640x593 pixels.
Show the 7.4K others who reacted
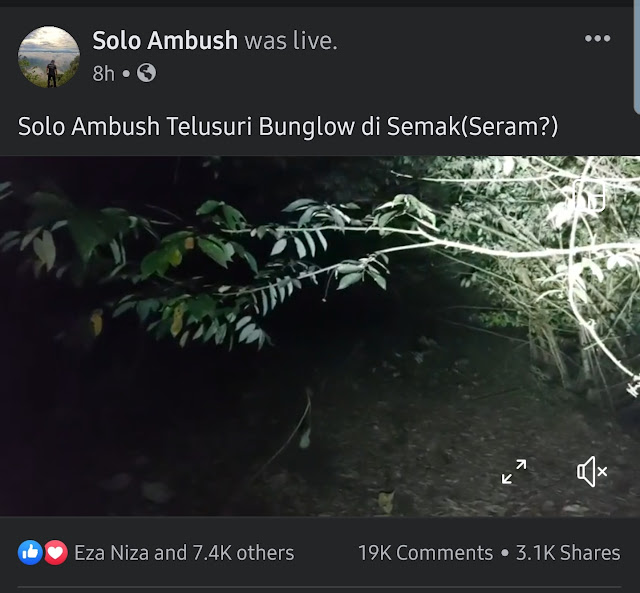click(x=243, y=553)
